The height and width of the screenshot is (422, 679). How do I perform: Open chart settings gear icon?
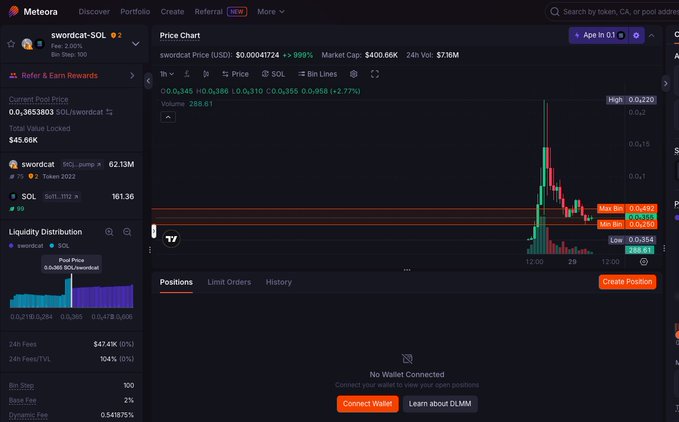pyautogui.click(x=353, y=74)
